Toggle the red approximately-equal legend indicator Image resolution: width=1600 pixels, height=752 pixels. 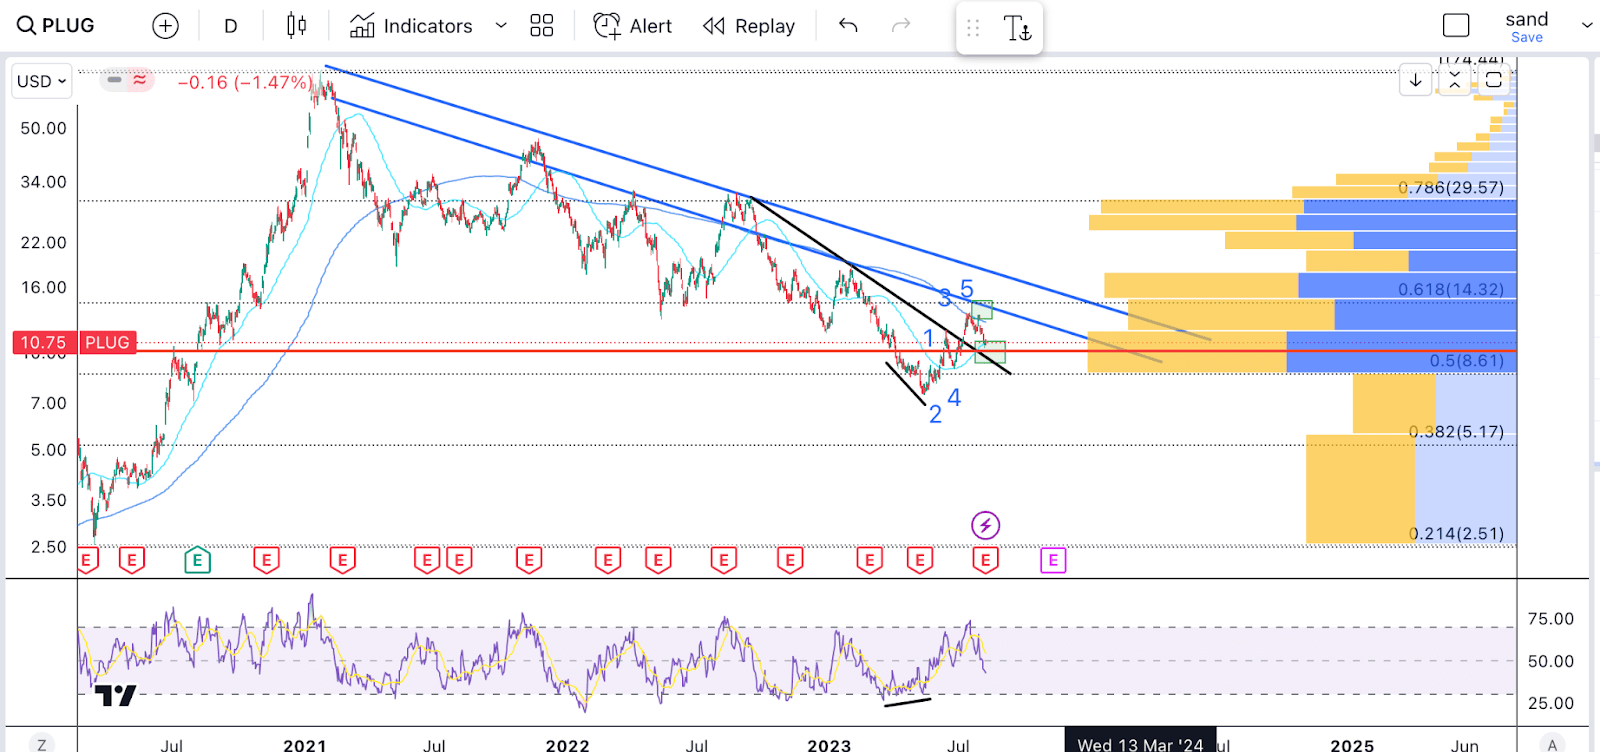[x=140, y=80]
